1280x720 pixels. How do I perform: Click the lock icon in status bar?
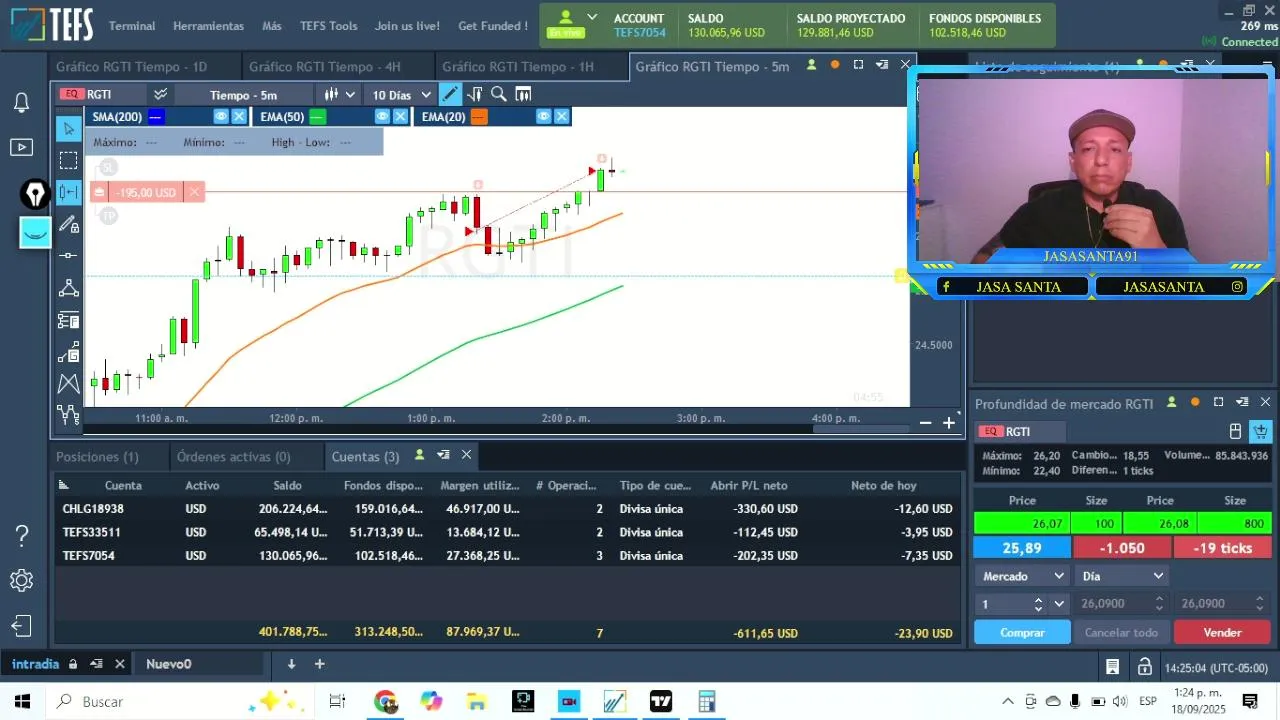[1144, 667]
